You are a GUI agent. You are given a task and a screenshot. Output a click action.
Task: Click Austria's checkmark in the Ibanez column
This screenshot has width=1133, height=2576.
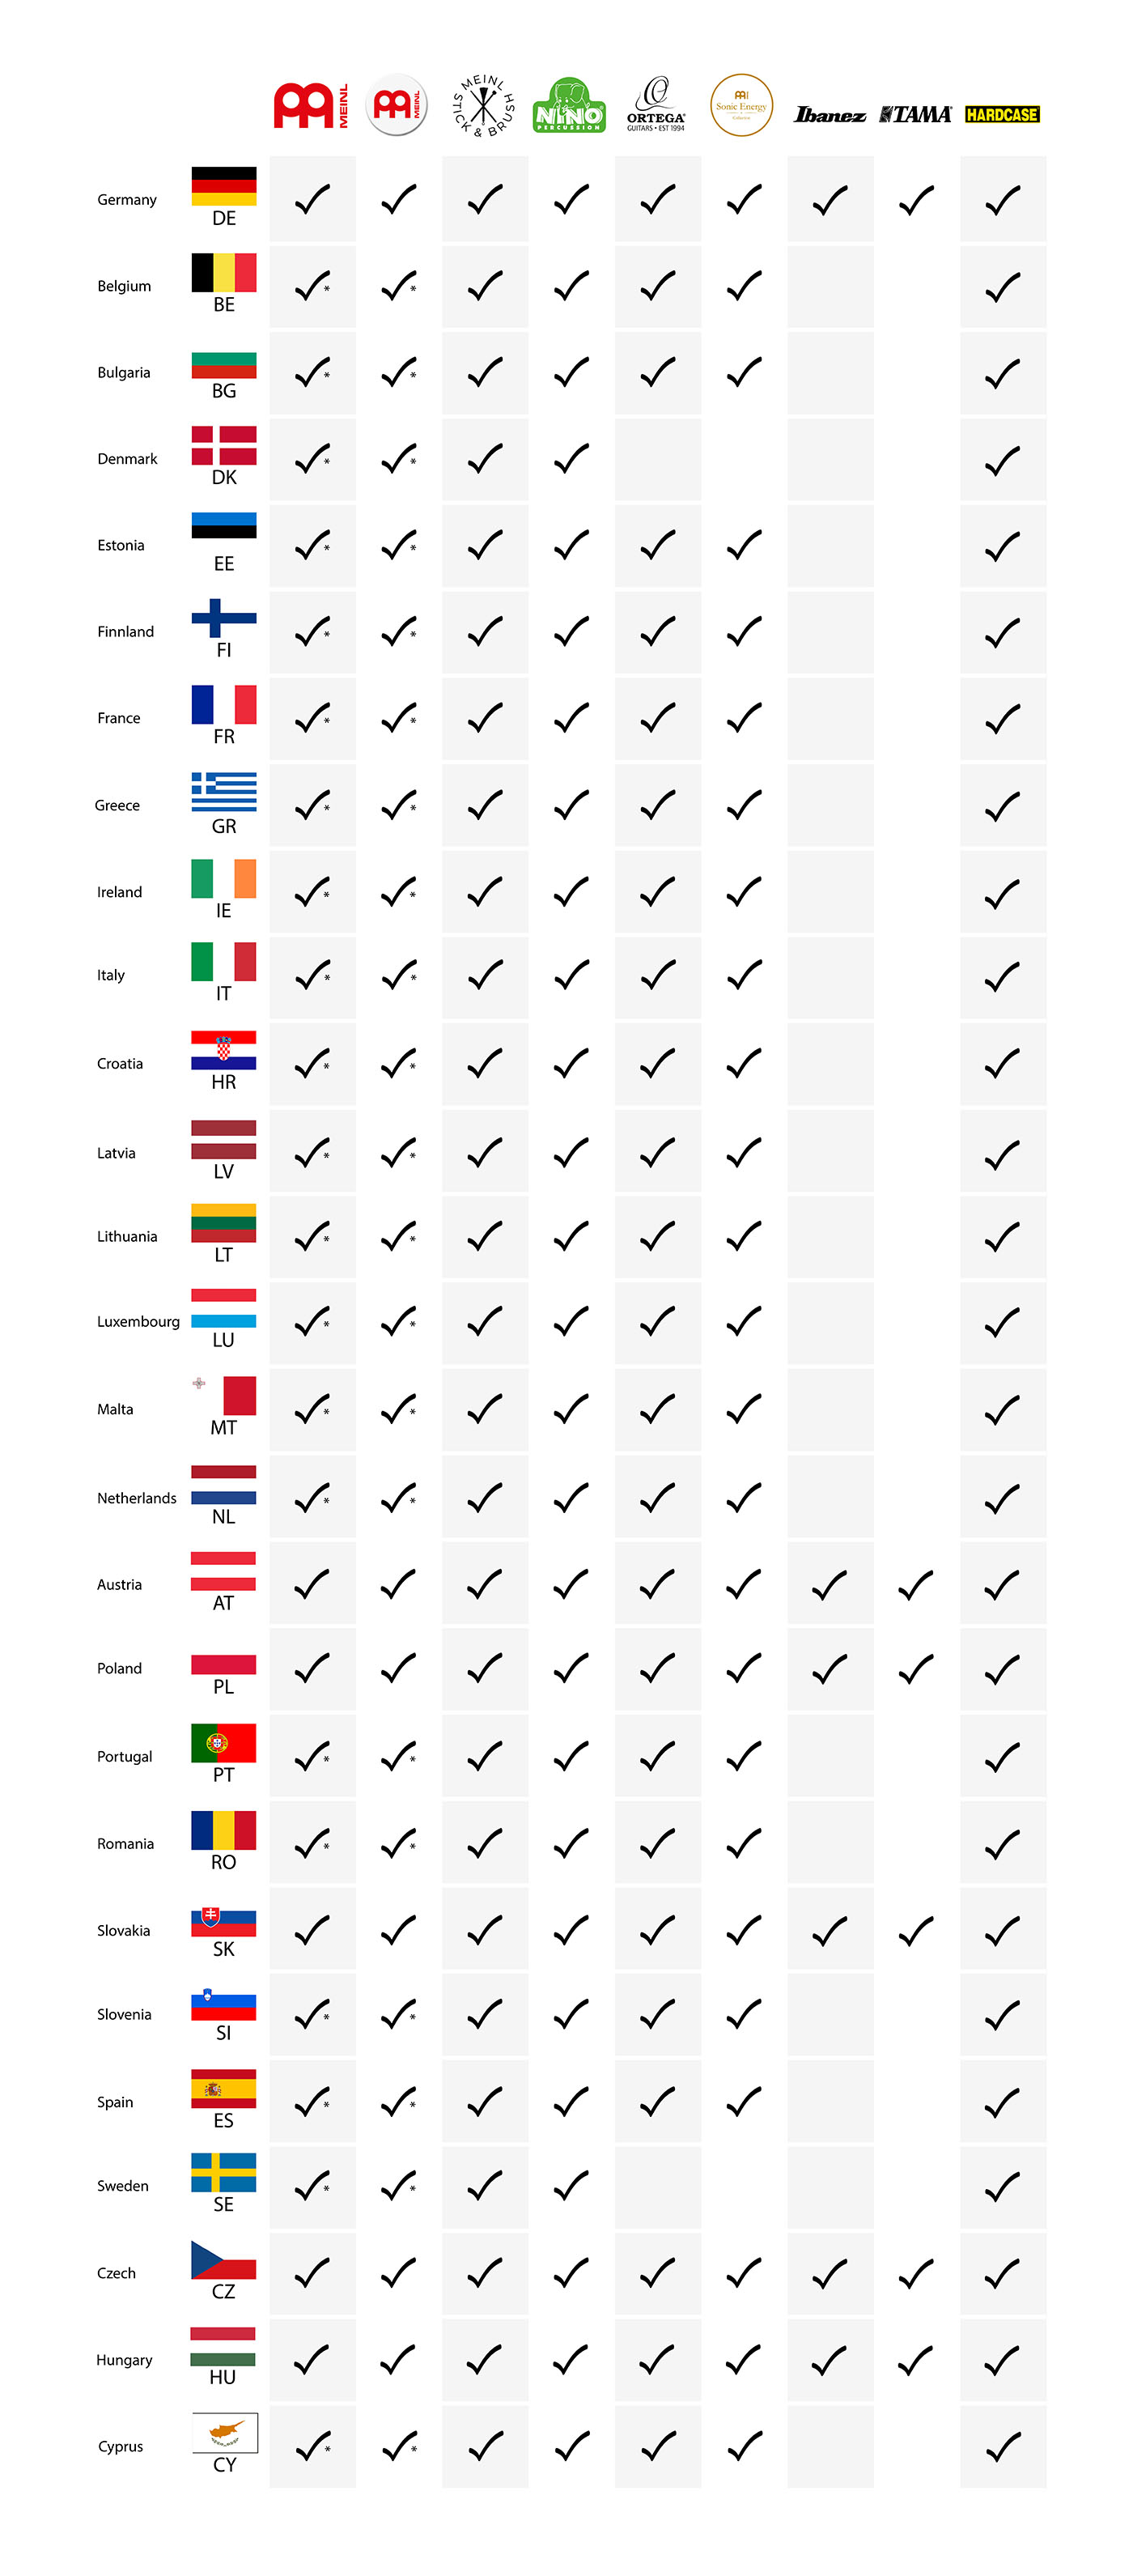point(830,1585)
